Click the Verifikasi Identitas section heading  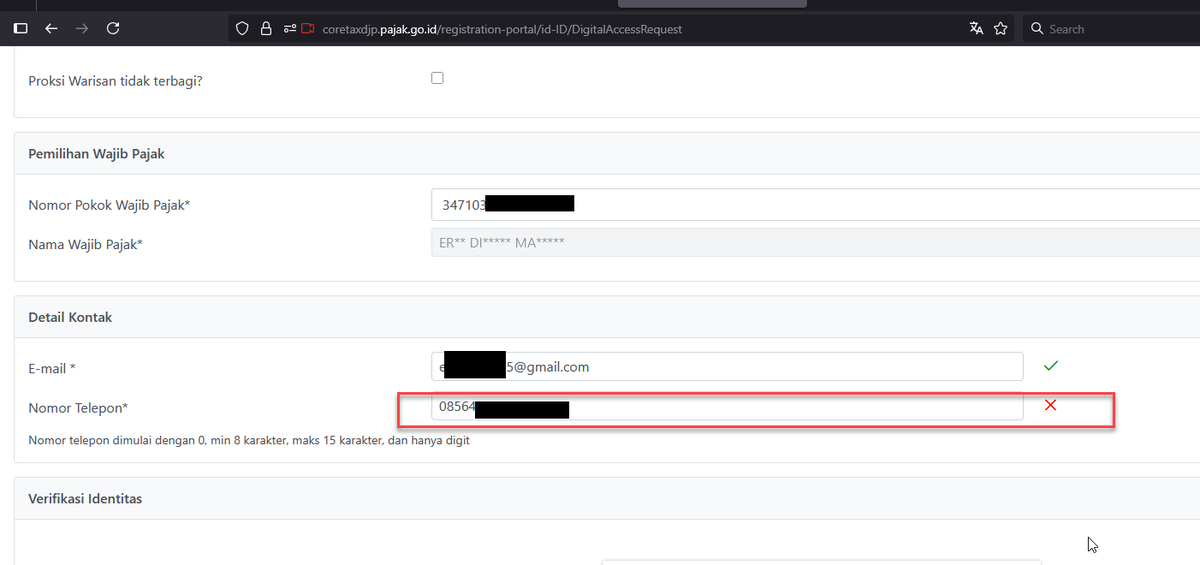point(85,498)
